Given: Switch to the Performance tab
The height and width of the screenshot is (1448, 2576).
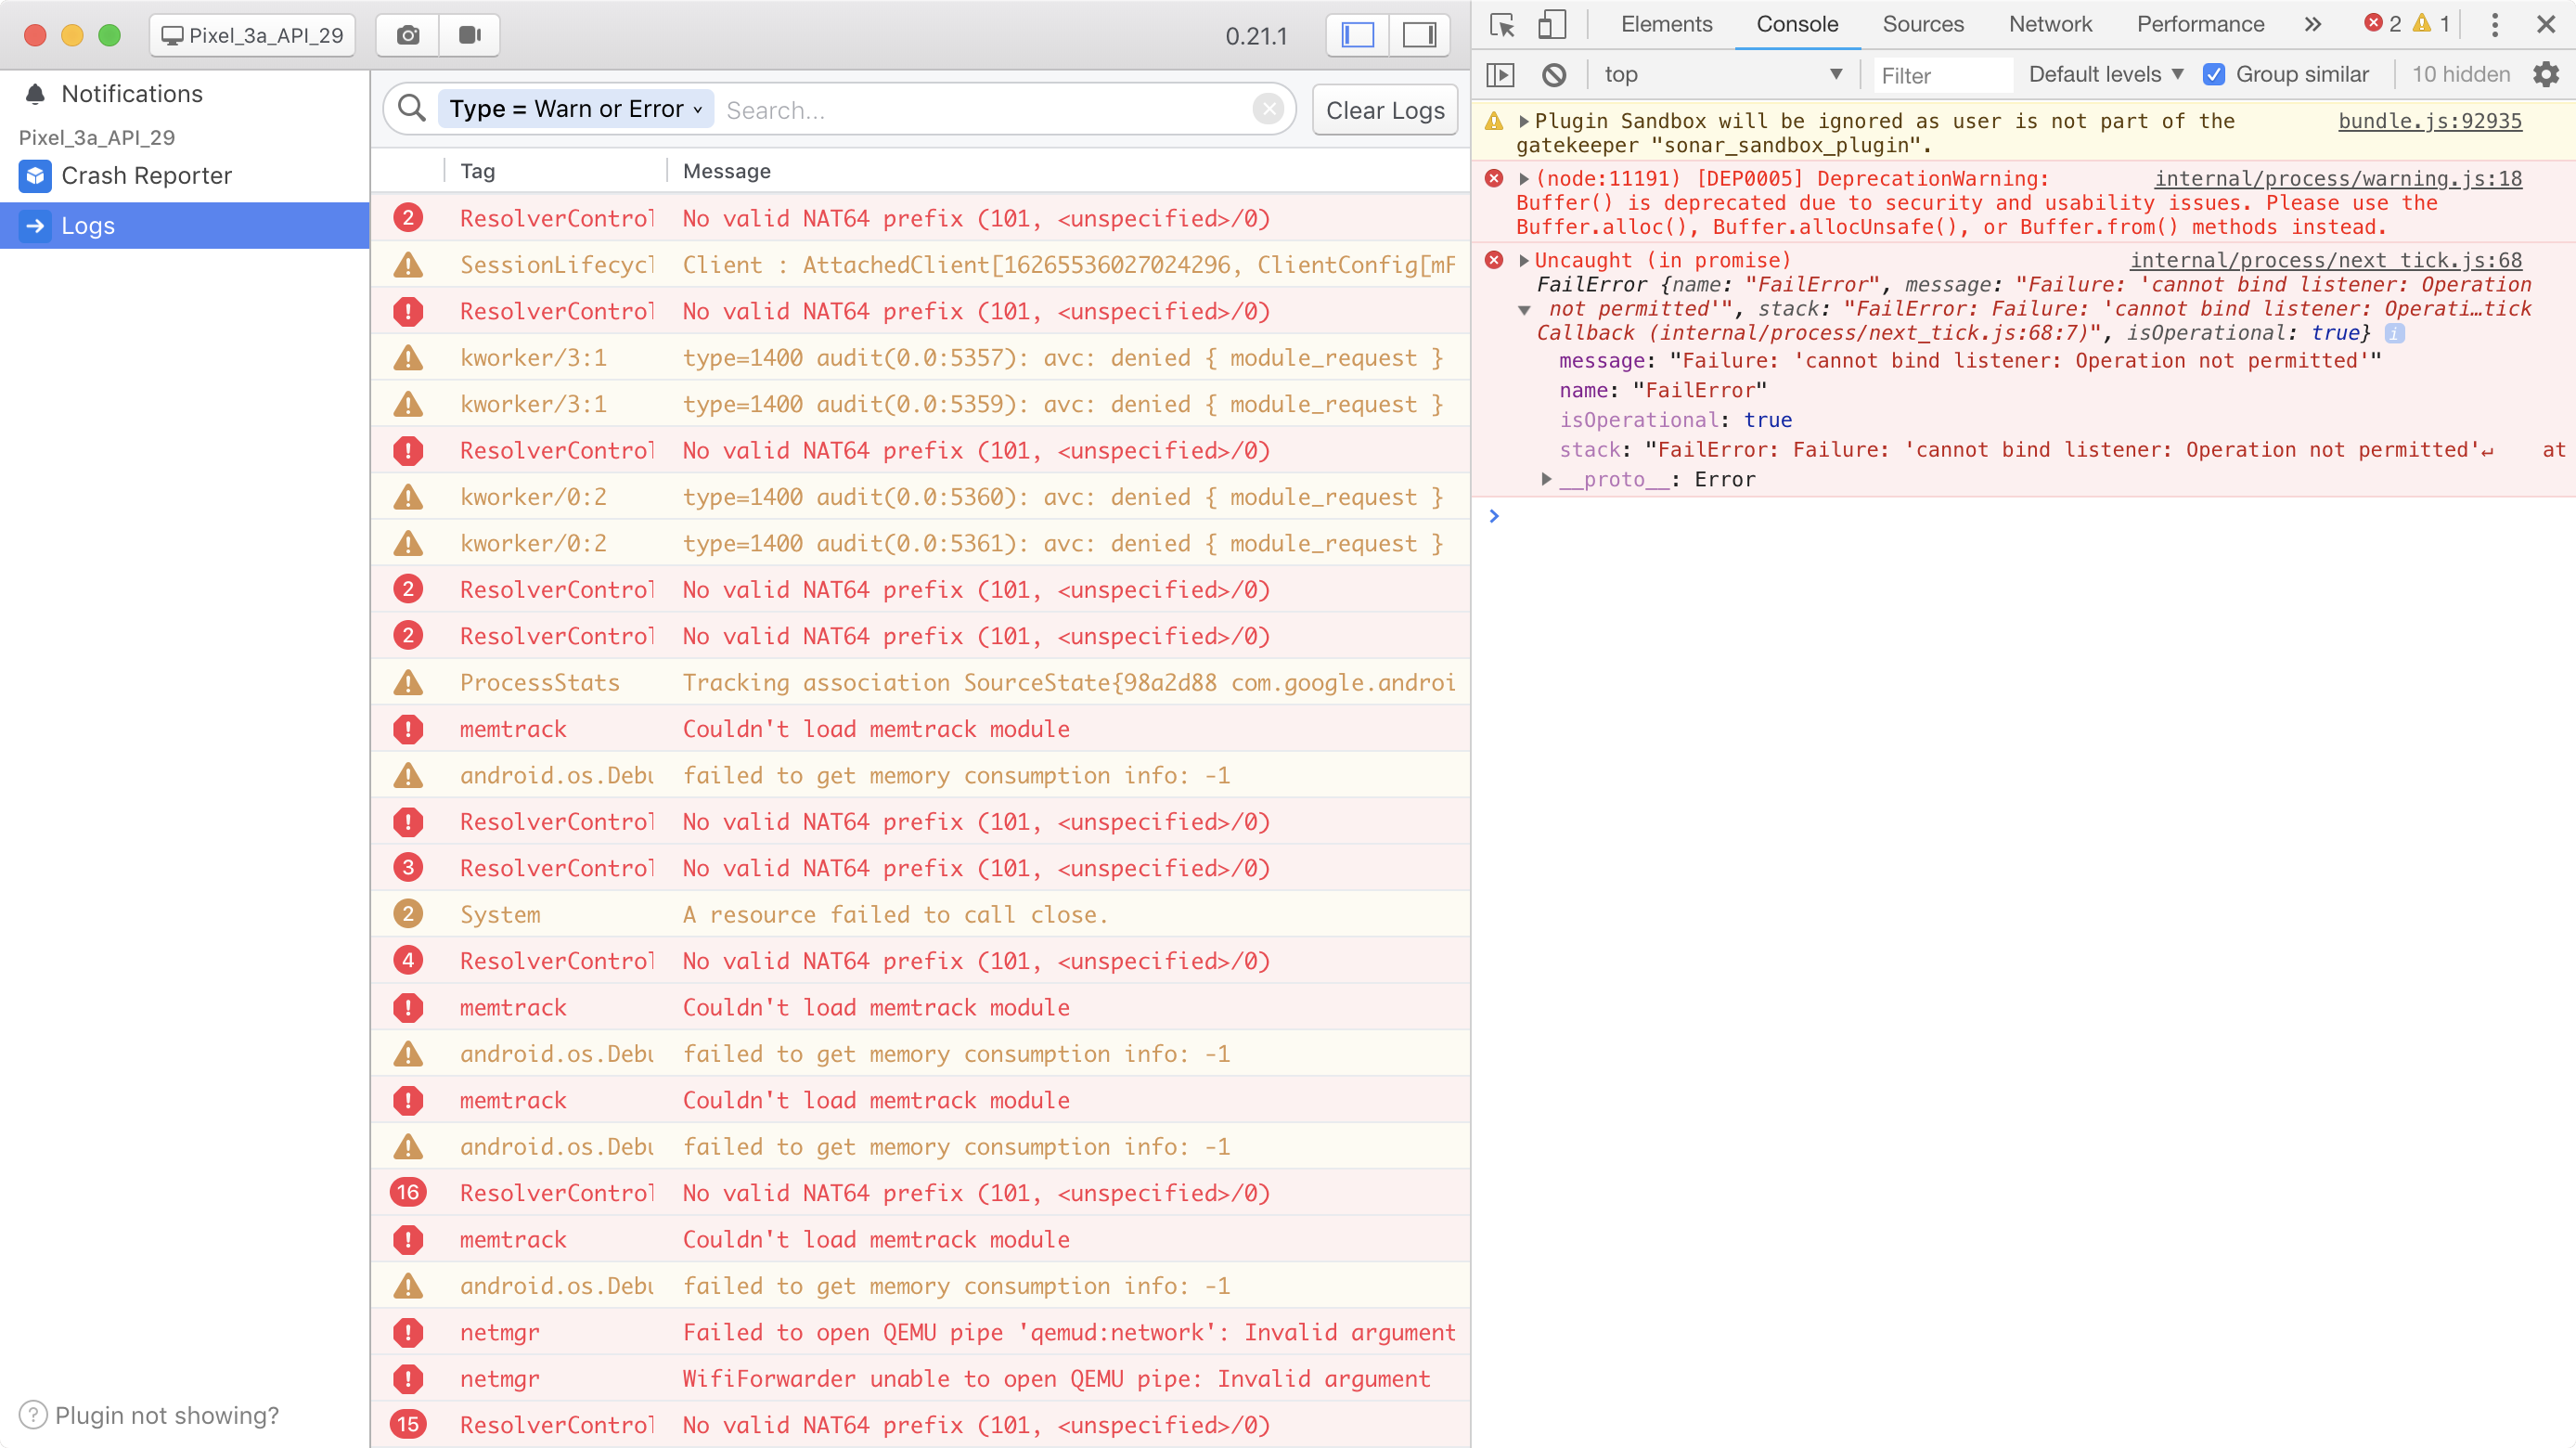Looking at the screenshot, I should [2200, 24].
